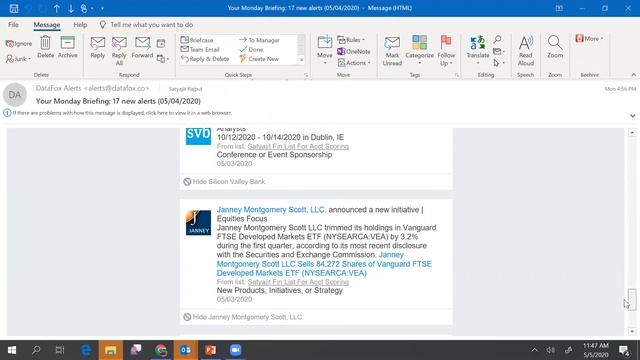Viewport: 640px width, 360px height.
Task: Open Satyajit Fin List link under Janney alert
Action: tap(298, 282)
